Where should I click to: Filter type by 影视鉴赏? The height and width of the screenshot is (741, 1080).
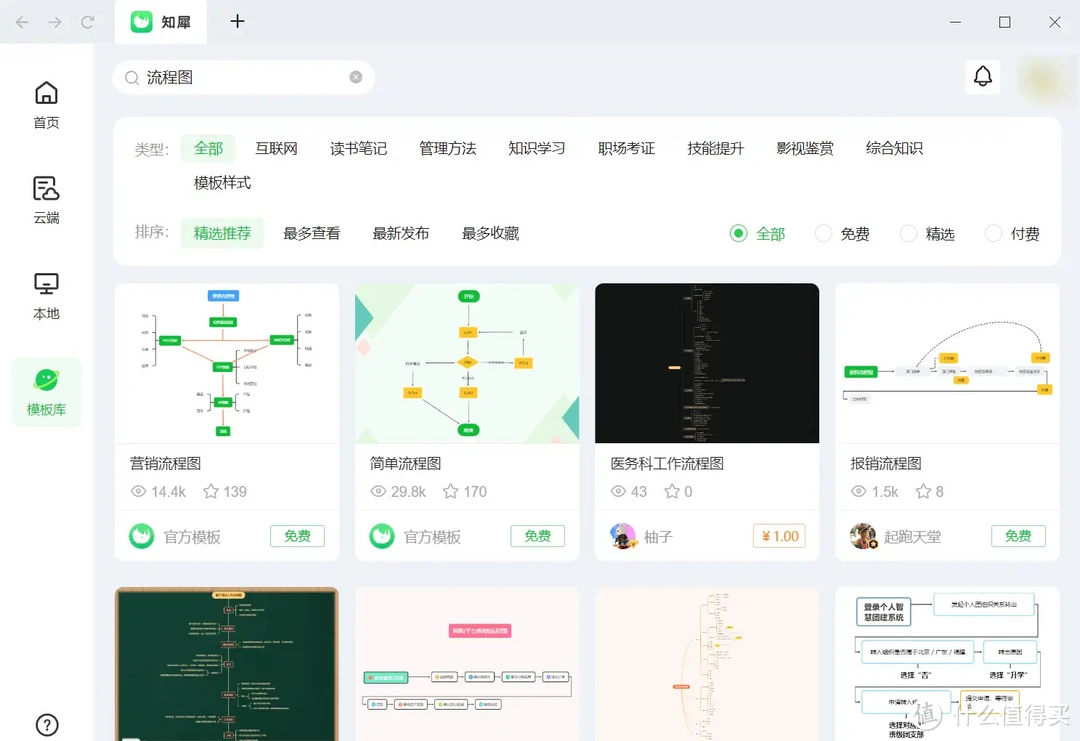click(804, 148)
